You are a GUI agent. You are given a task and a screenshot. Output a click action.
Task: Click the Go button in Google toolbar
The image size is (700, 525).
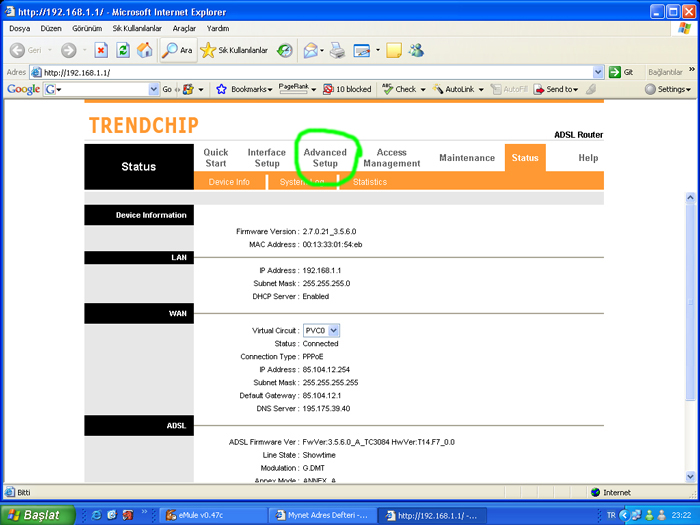pos(167,89)
